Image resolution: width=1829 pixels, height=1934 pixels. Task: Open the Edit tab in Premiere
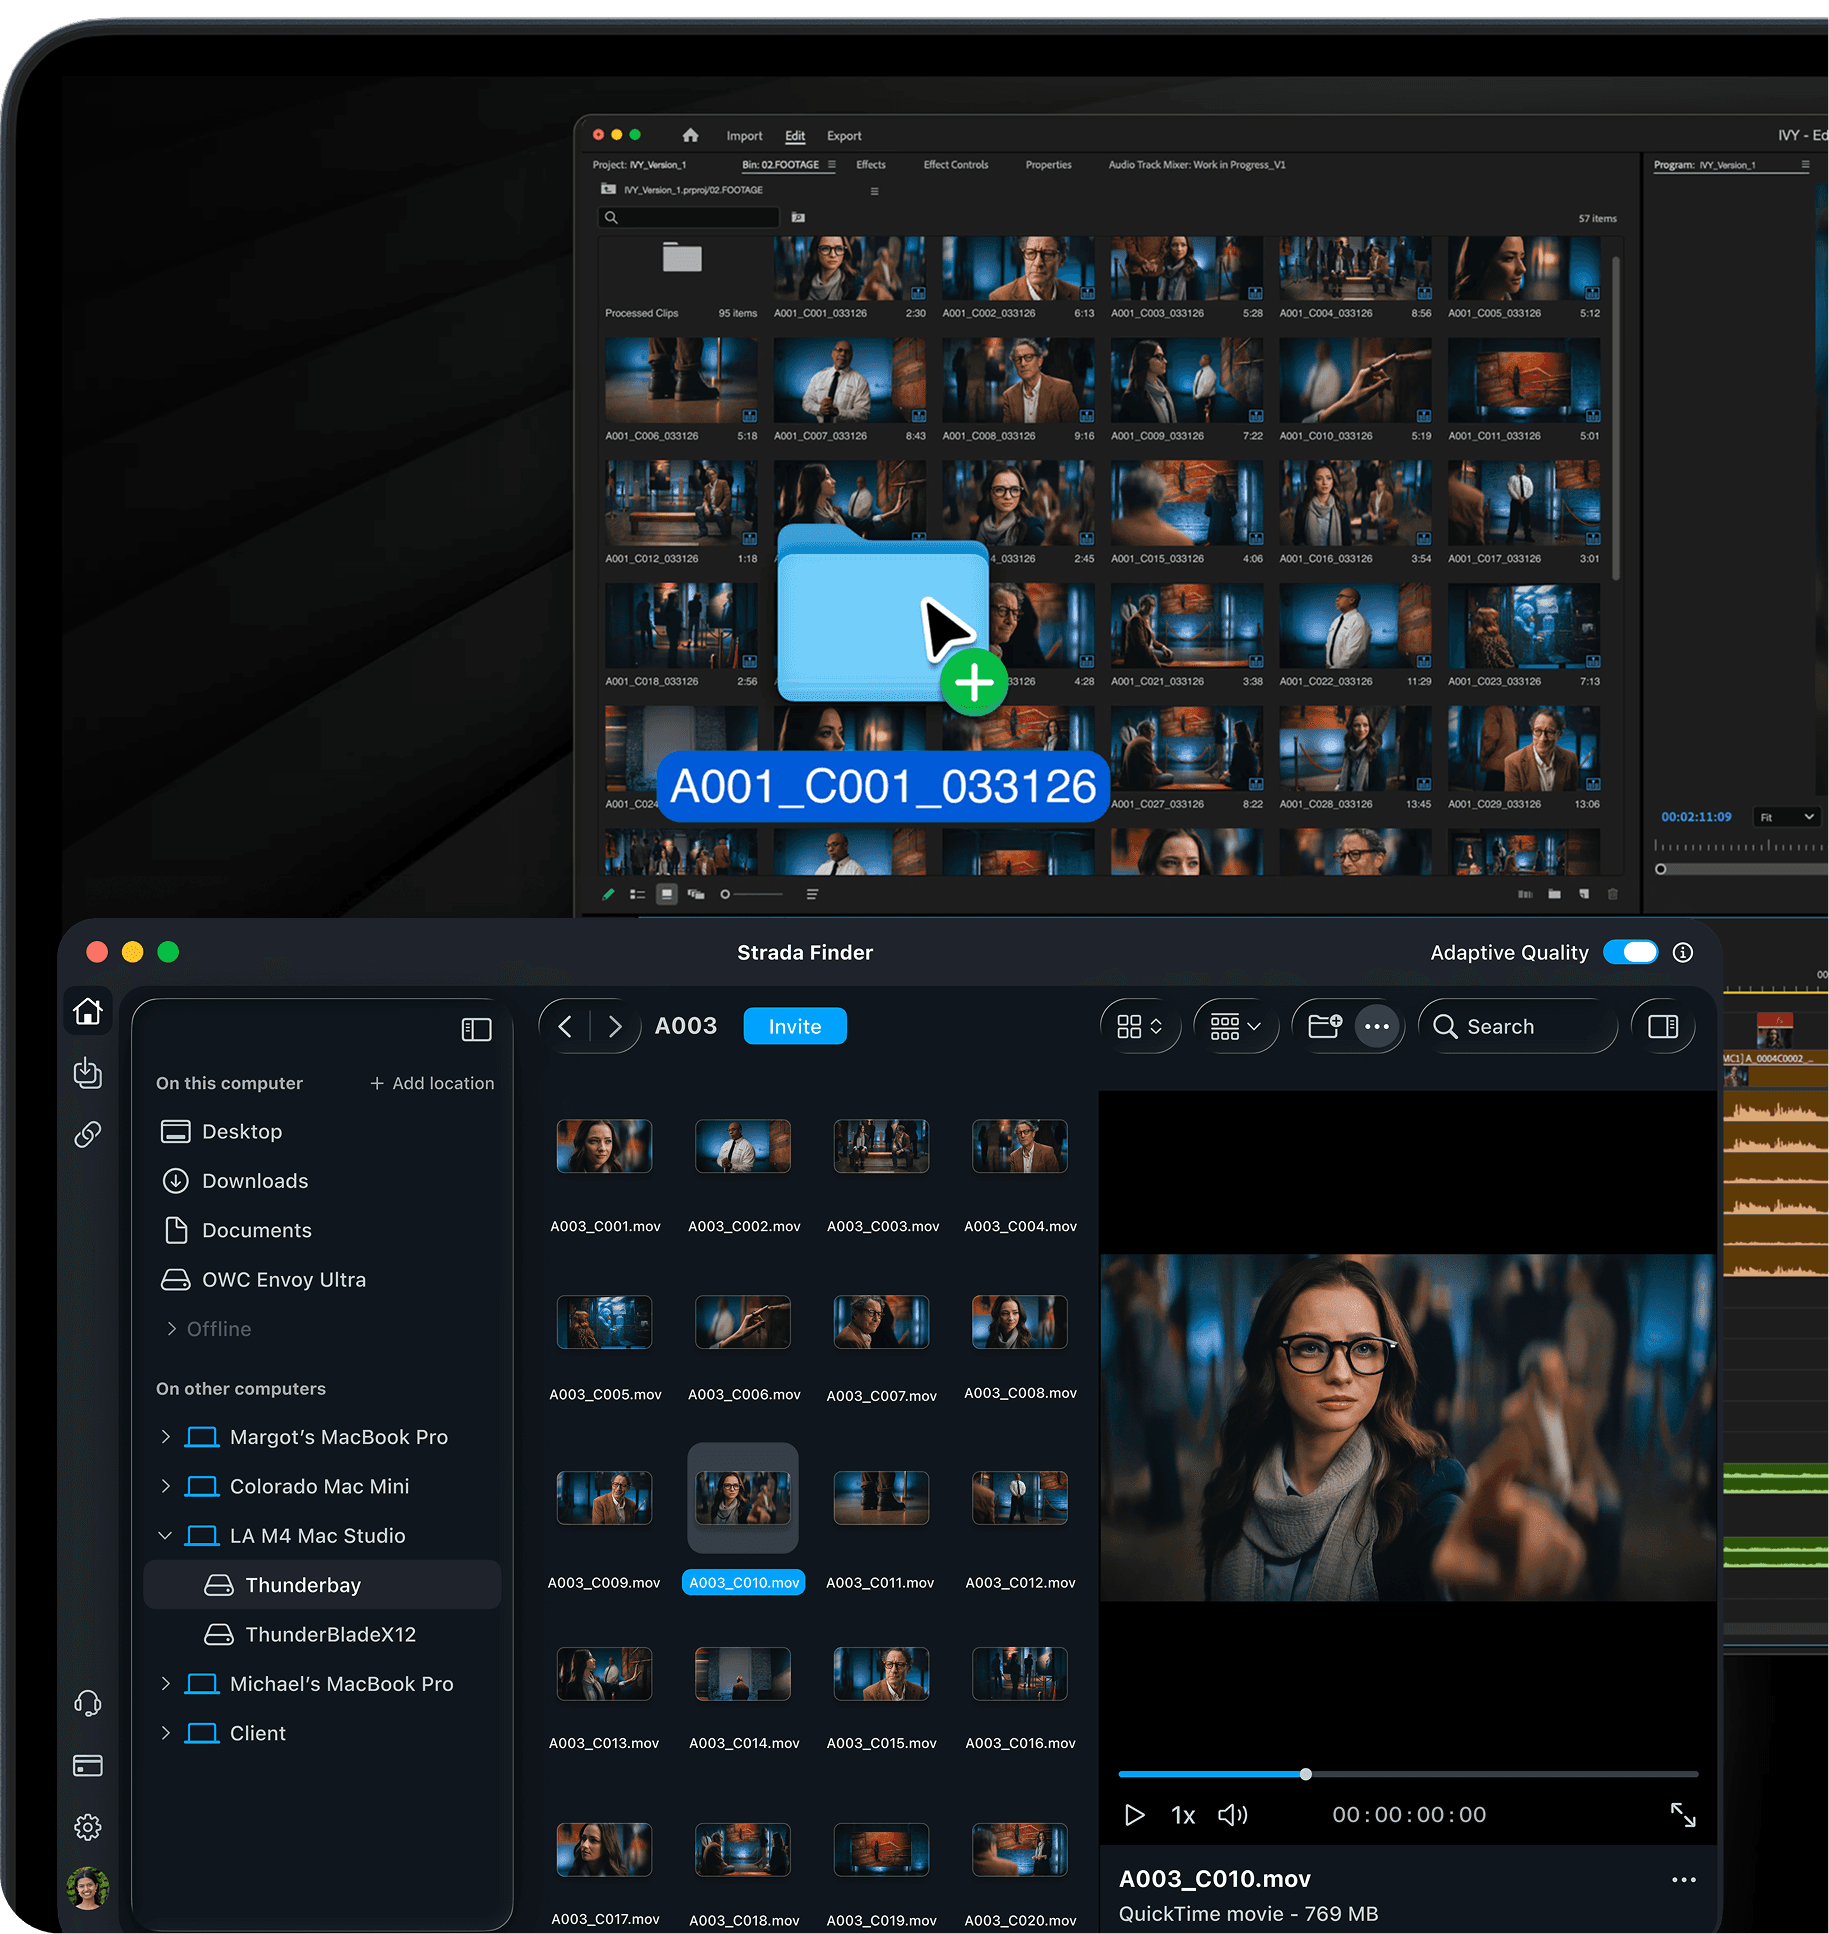(x=795, y=136)
